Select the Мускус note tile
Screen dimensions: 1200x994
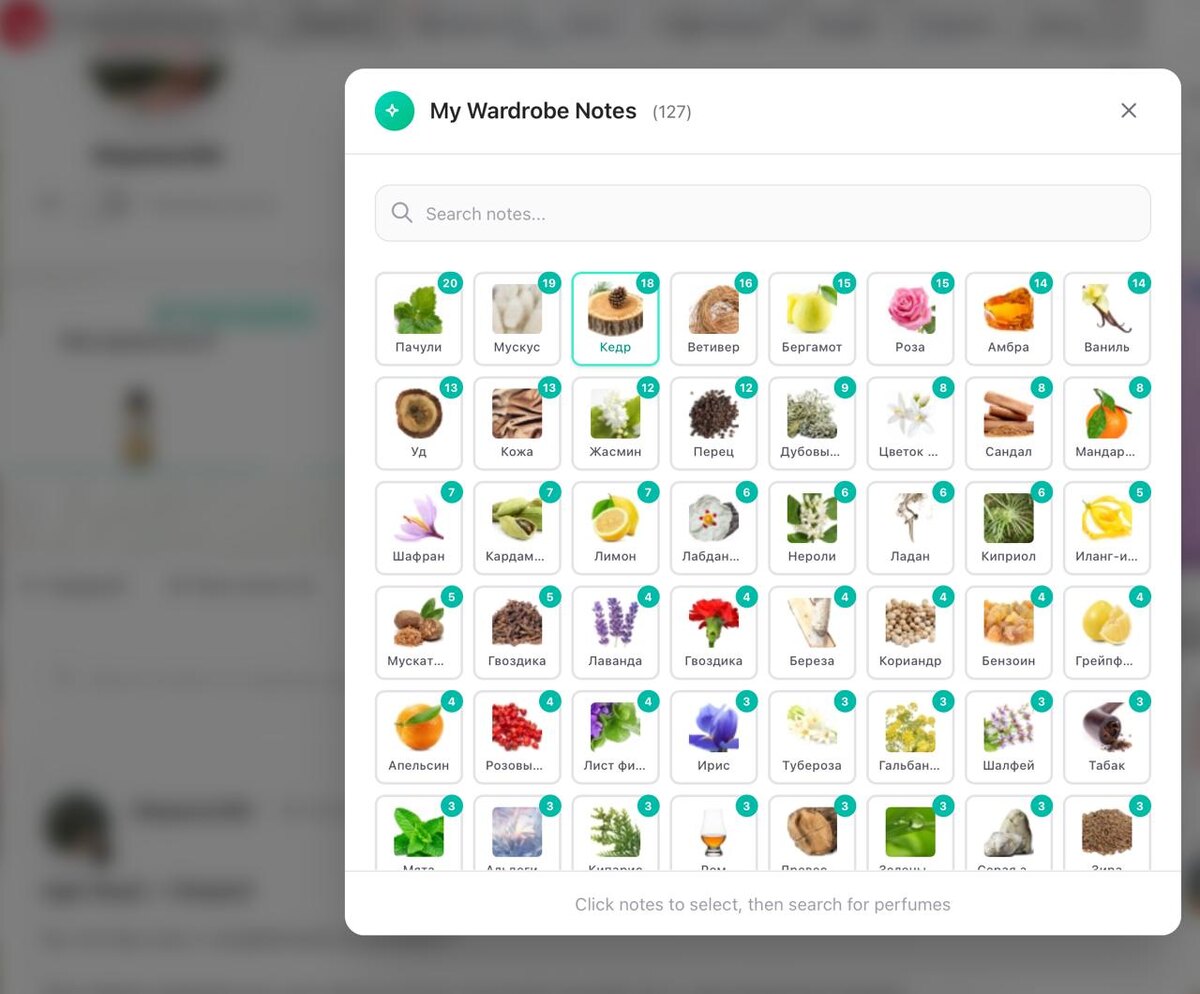pyautogui.click(x=517, y=319)
